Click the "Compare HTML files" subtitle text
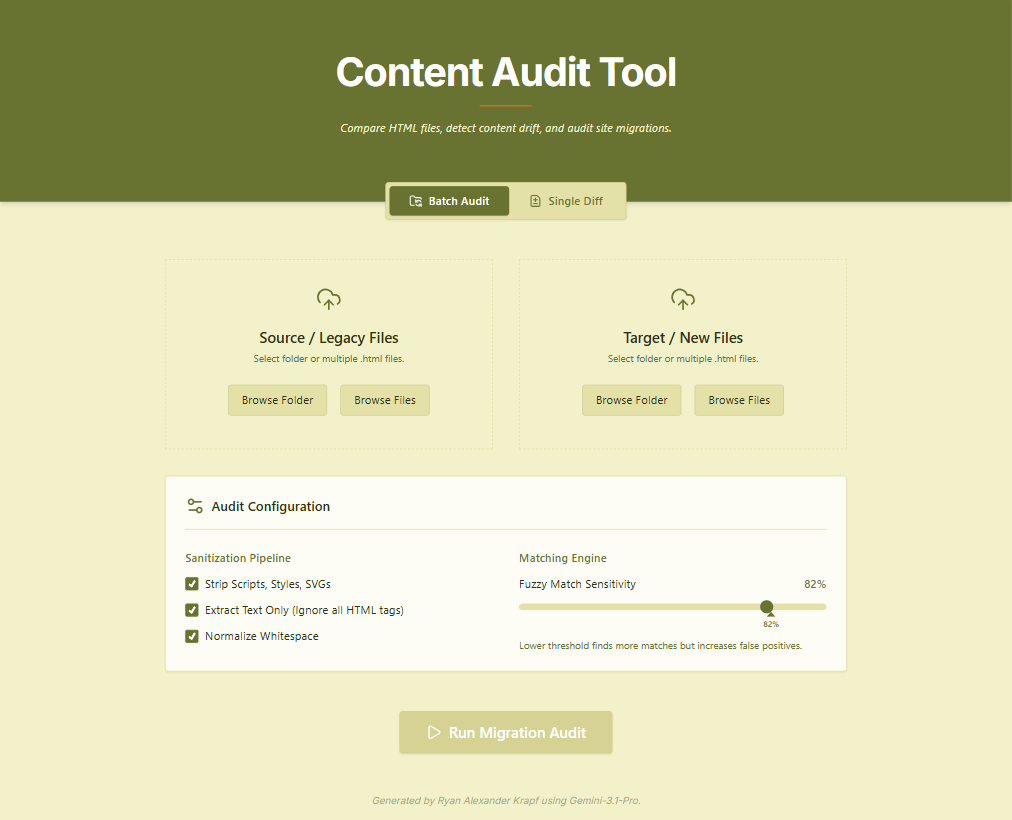Viewport: 1012px width, 820px height. (x=506, y=128)
